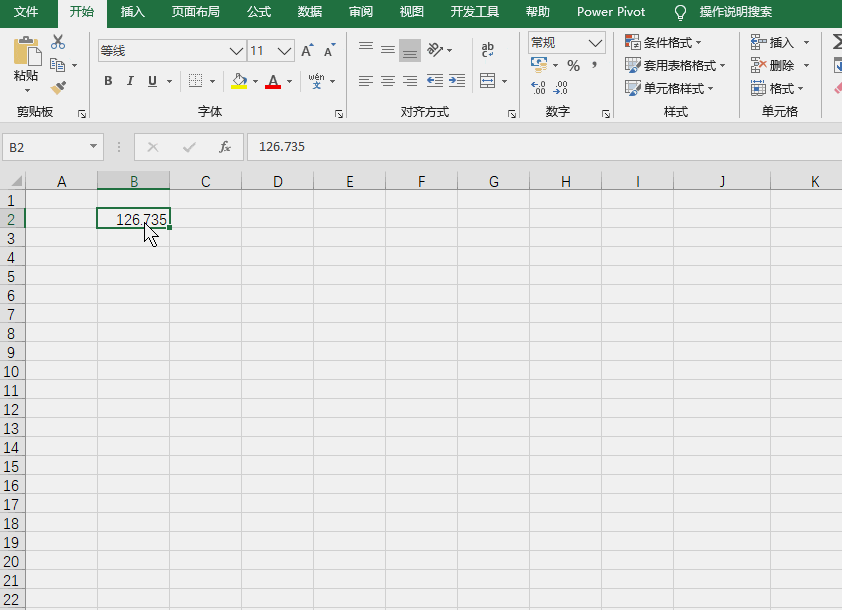The height and width of the screenshot is (610, 842).
Task: Select the Format Painter brush icon
Action: [58, 87]
